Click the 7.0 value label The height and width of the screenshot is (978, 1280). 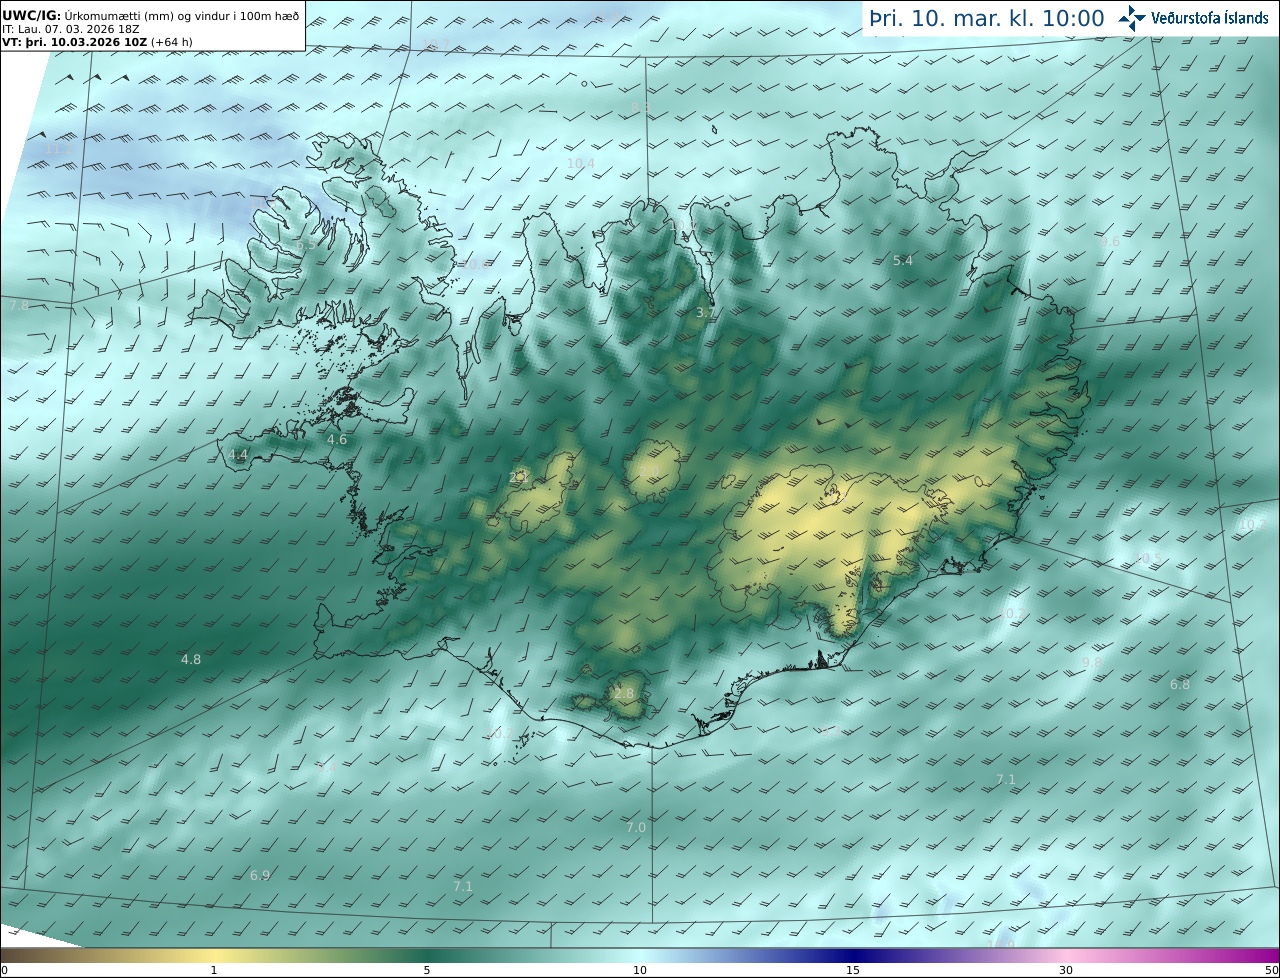(x=636, y=827)
